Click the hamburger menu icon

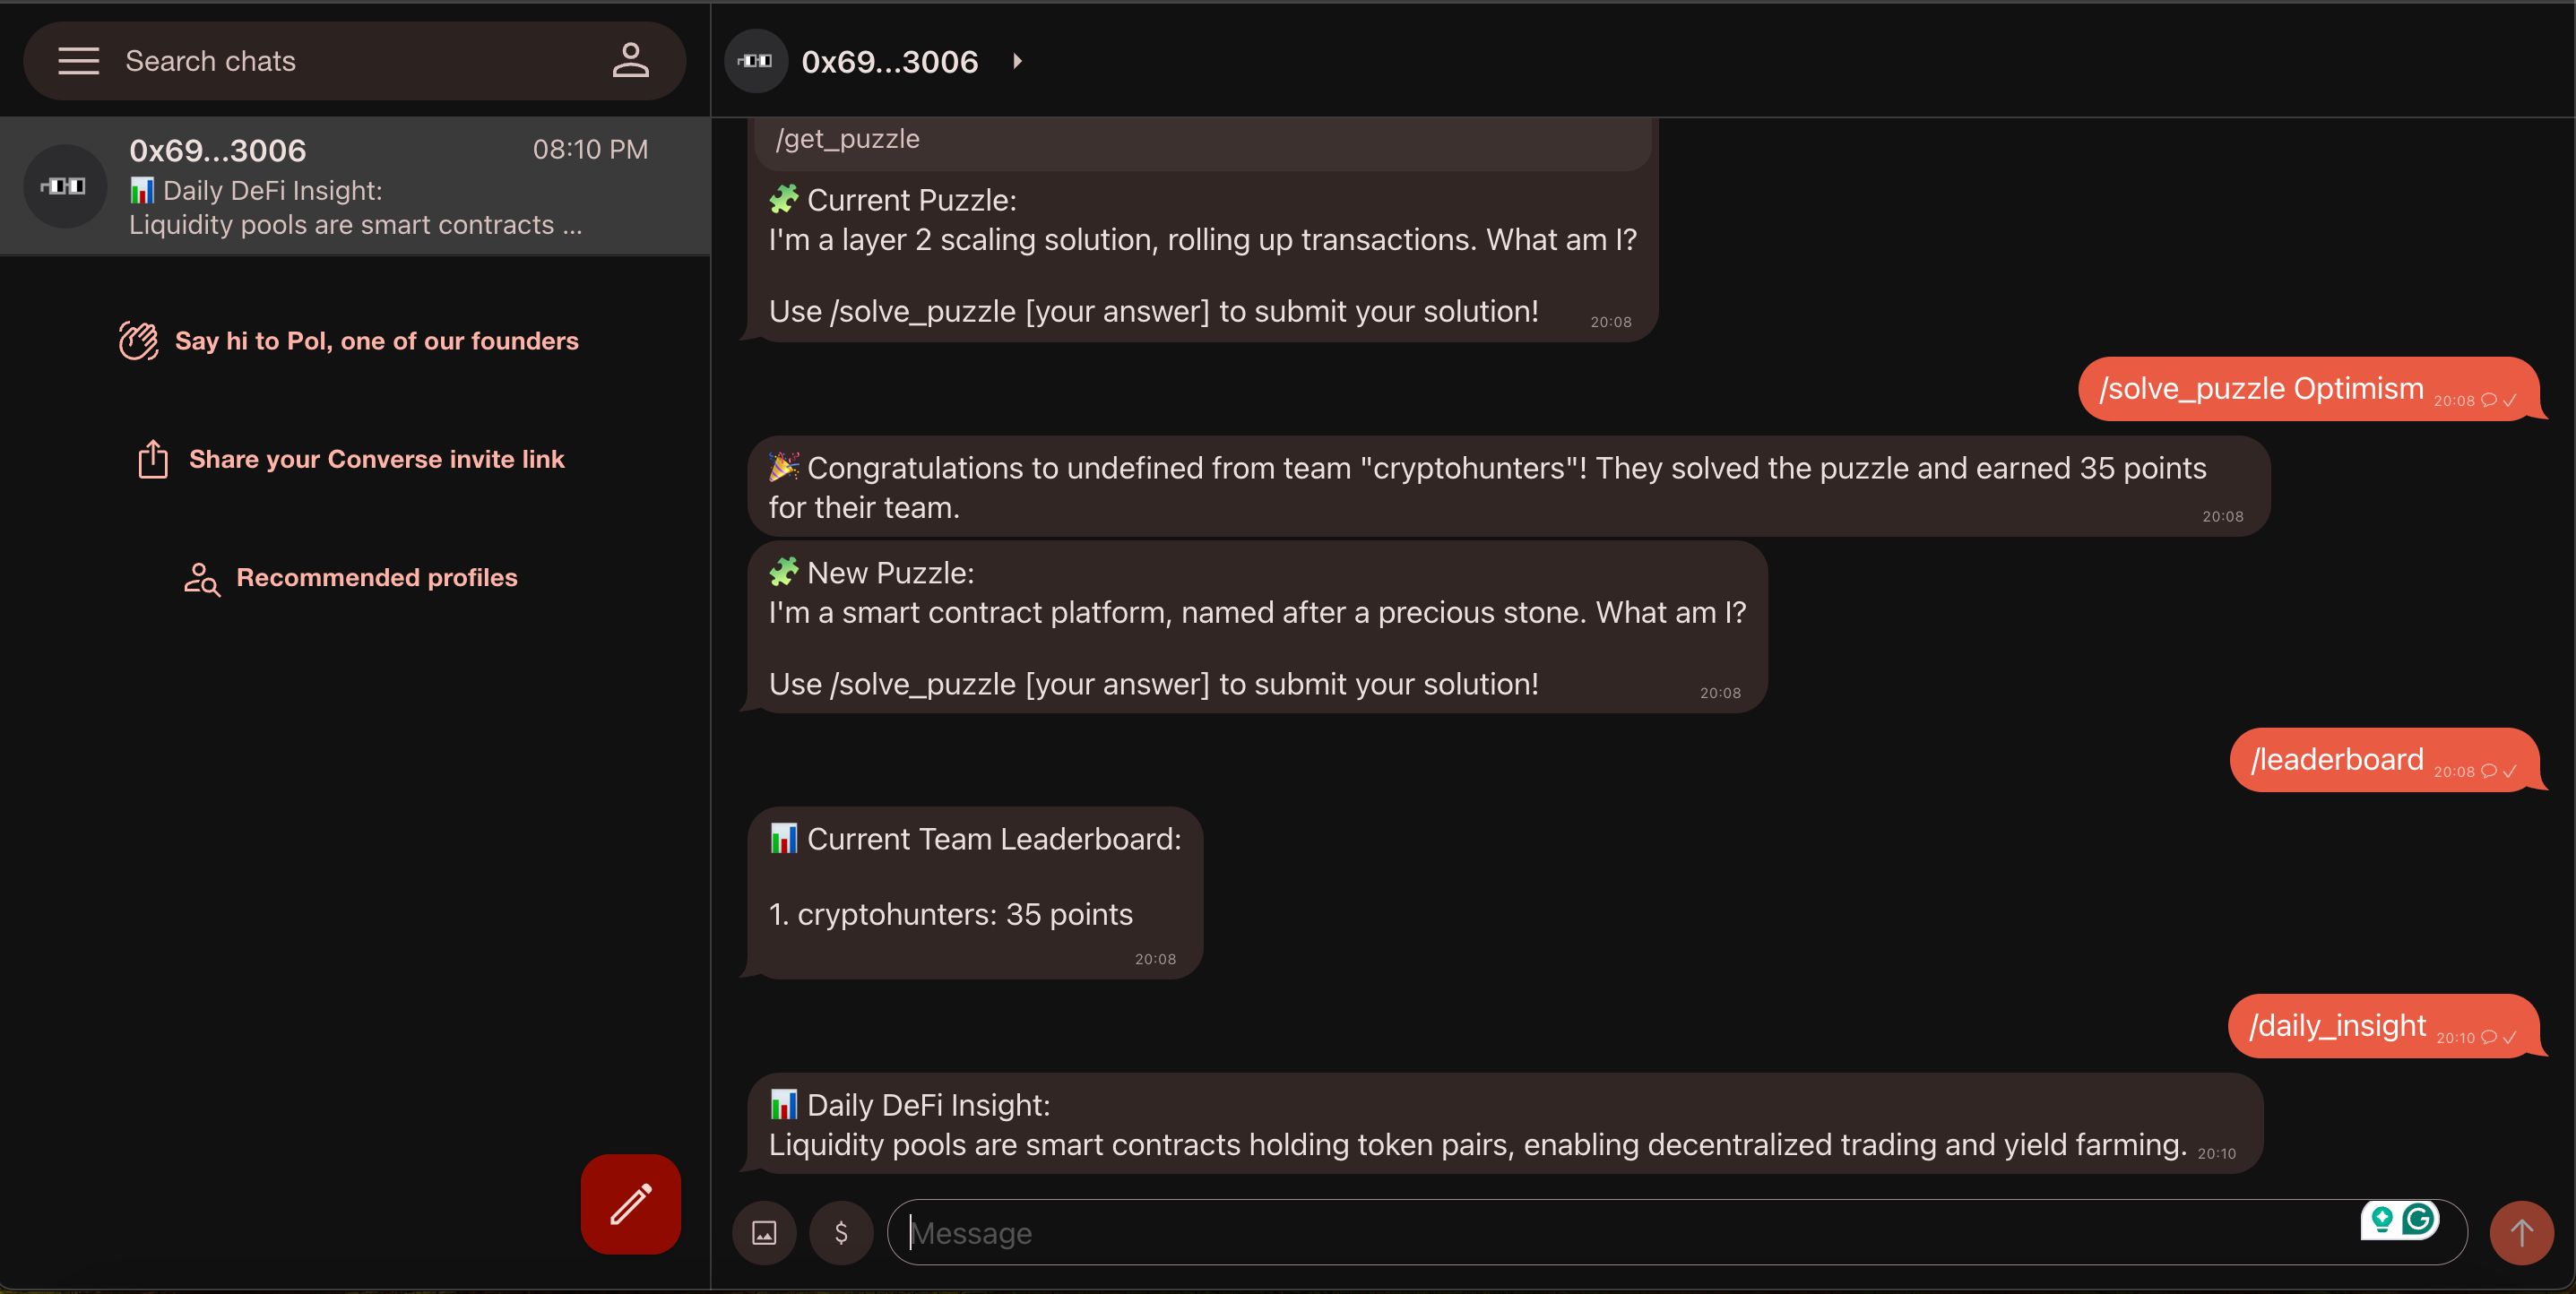76,59
